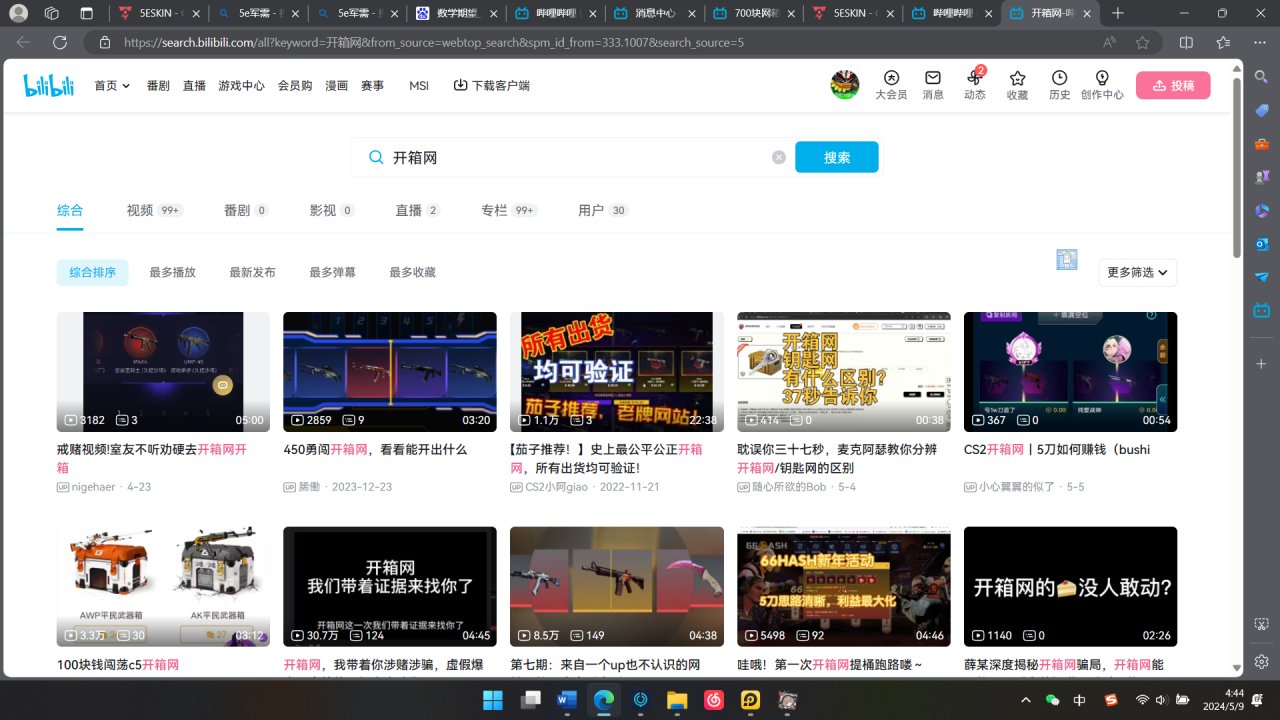
Task: Sort by 最多收藏
Action: tap(413, 272)
